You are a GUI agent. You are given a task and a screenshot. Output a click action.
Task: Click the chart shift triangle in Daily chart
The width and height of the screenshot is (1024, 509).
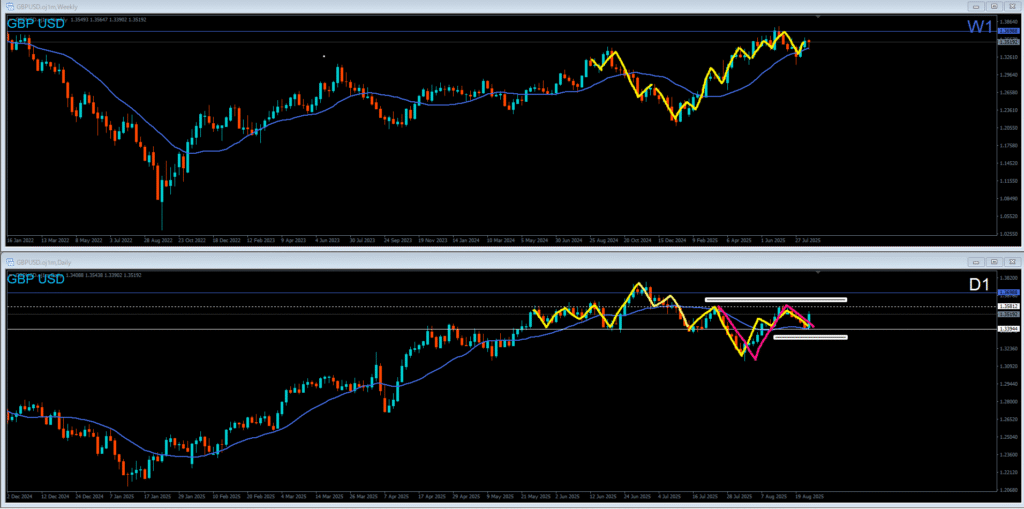click(x=820, y=271)
